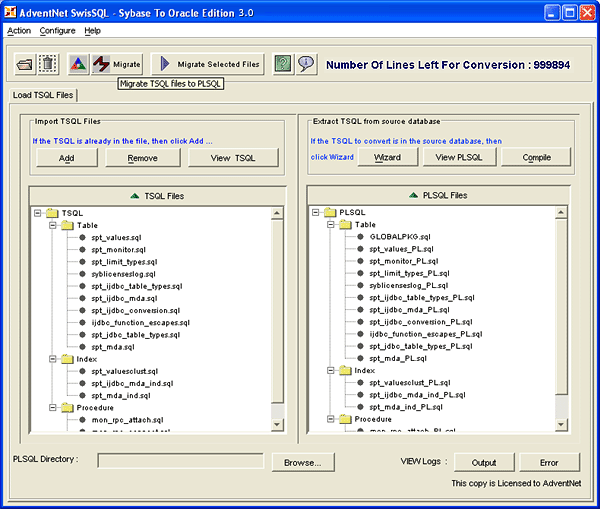
Task: Select spt_mda_PL.sql file
Action: pos(398,359)
